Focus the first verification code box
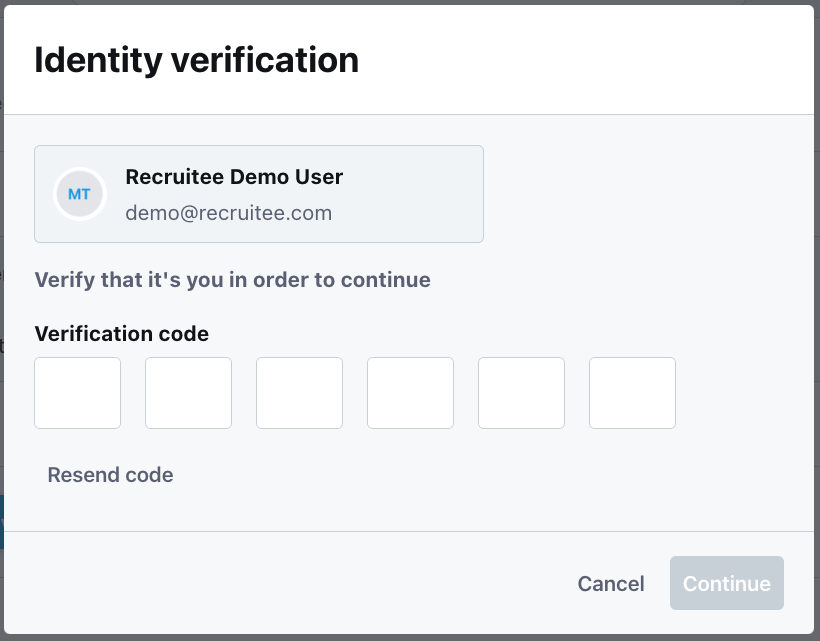Screen dimensions: 820x641 [x=78, y=393]
